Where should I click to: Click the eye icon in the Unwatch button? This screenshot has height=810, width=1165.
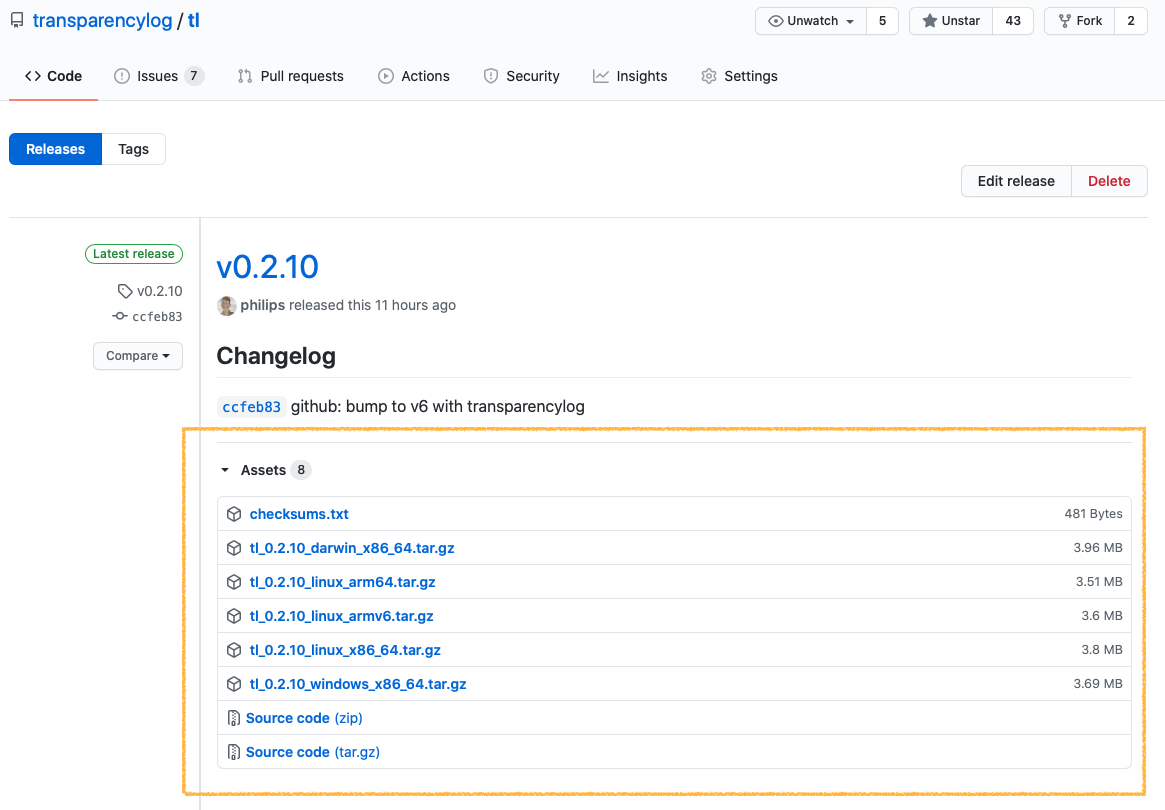[776, 21]
